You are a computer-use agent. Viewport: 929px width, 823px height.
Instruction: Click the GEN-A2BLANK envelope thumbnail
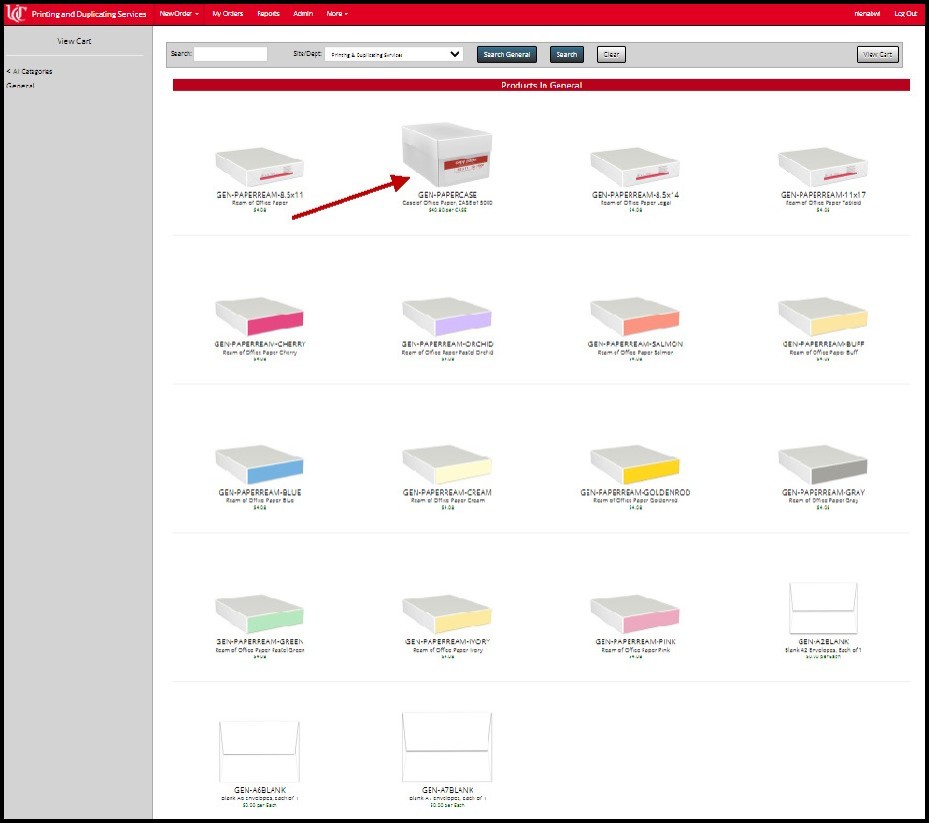point(822,603)
